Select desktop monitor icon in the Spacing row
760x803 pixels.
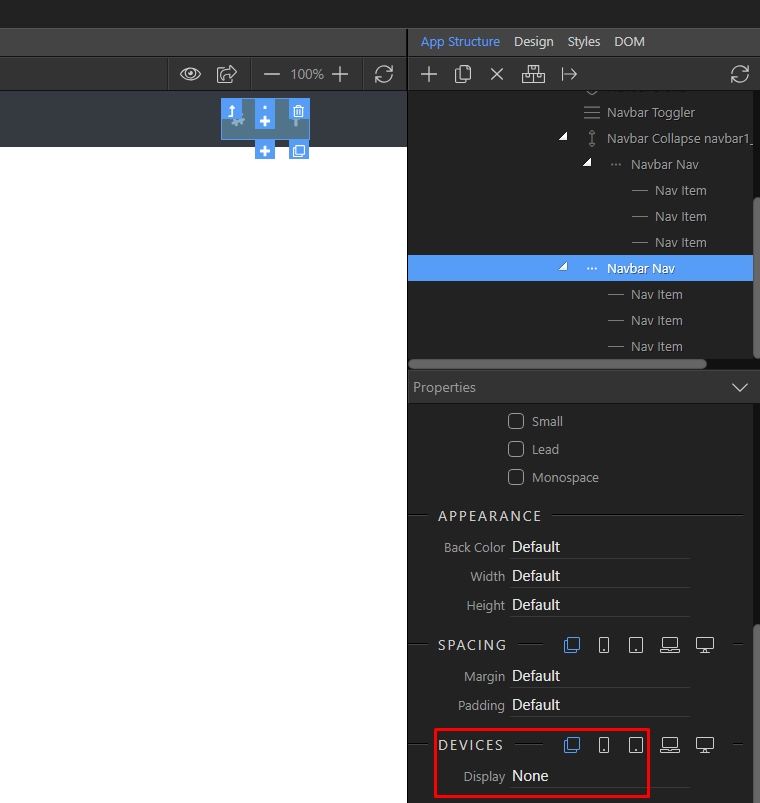(x=705, y=645)
